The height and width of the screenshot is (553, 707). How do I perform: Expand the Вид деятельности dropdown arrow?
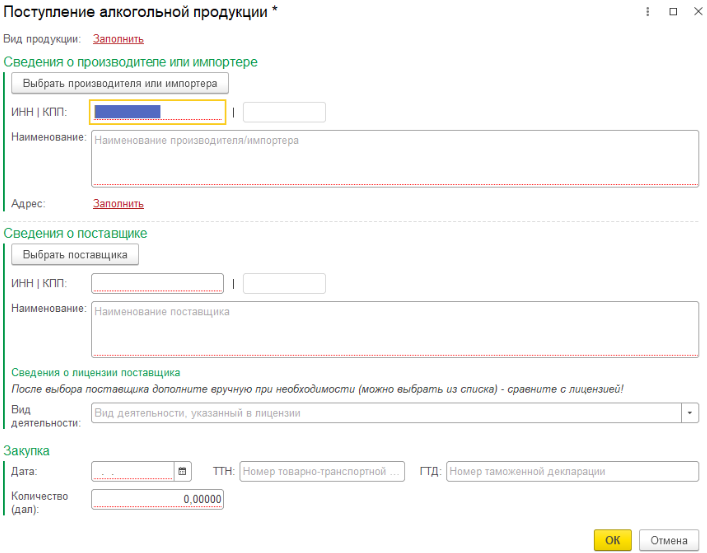pos(690,413)
